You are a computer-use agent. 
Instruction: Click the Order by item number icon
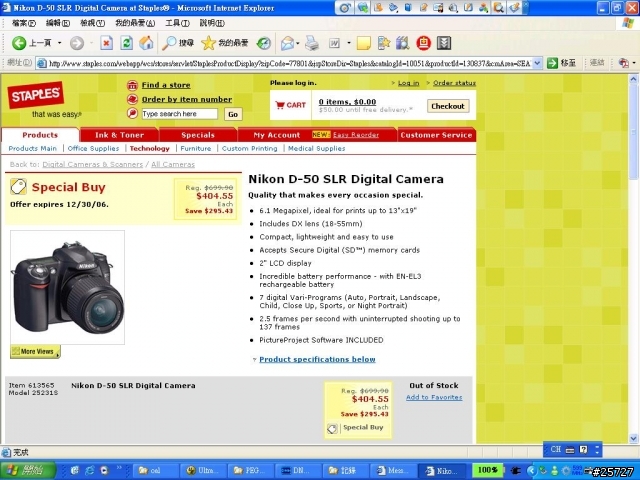[132, 99]
